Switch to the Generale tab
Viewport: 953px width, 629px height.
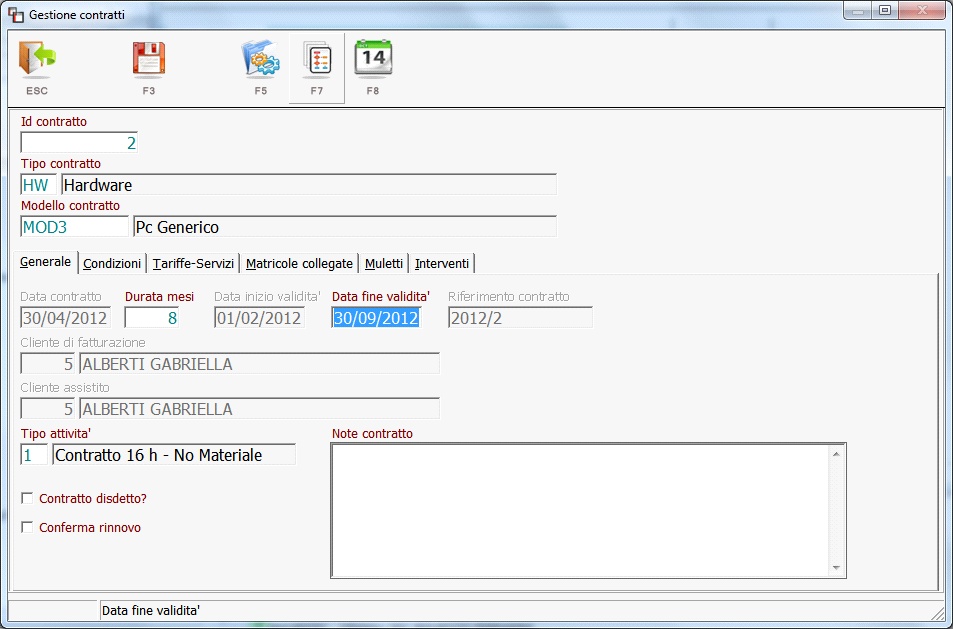46,262
